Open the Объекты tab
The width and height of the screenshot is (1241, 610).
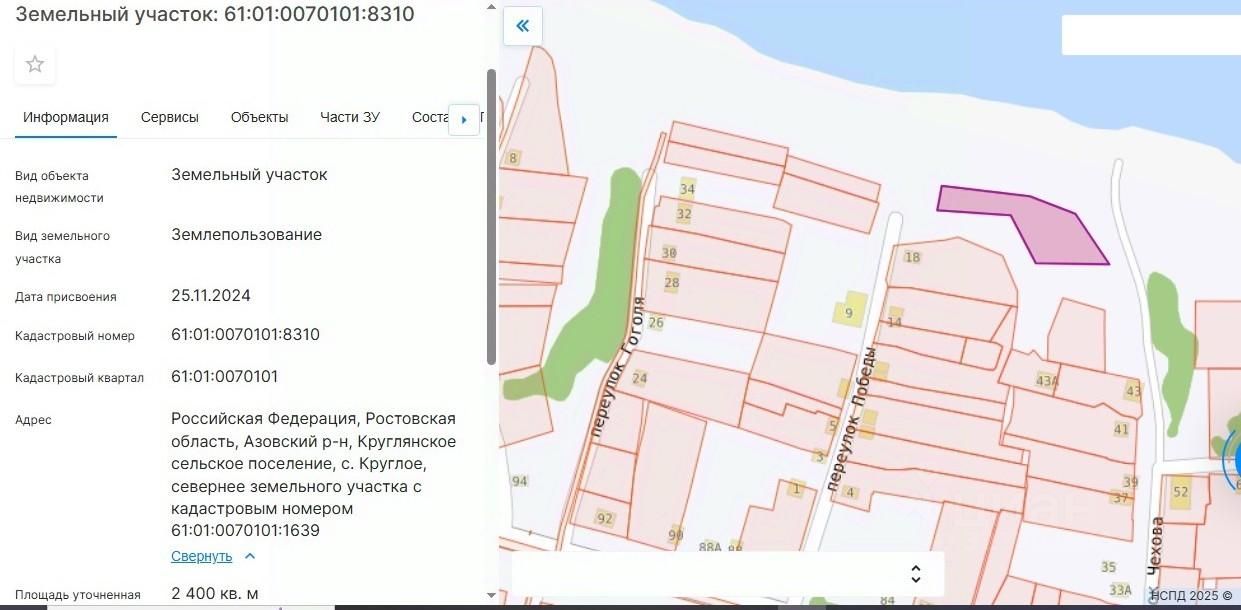tap(259, 117)
